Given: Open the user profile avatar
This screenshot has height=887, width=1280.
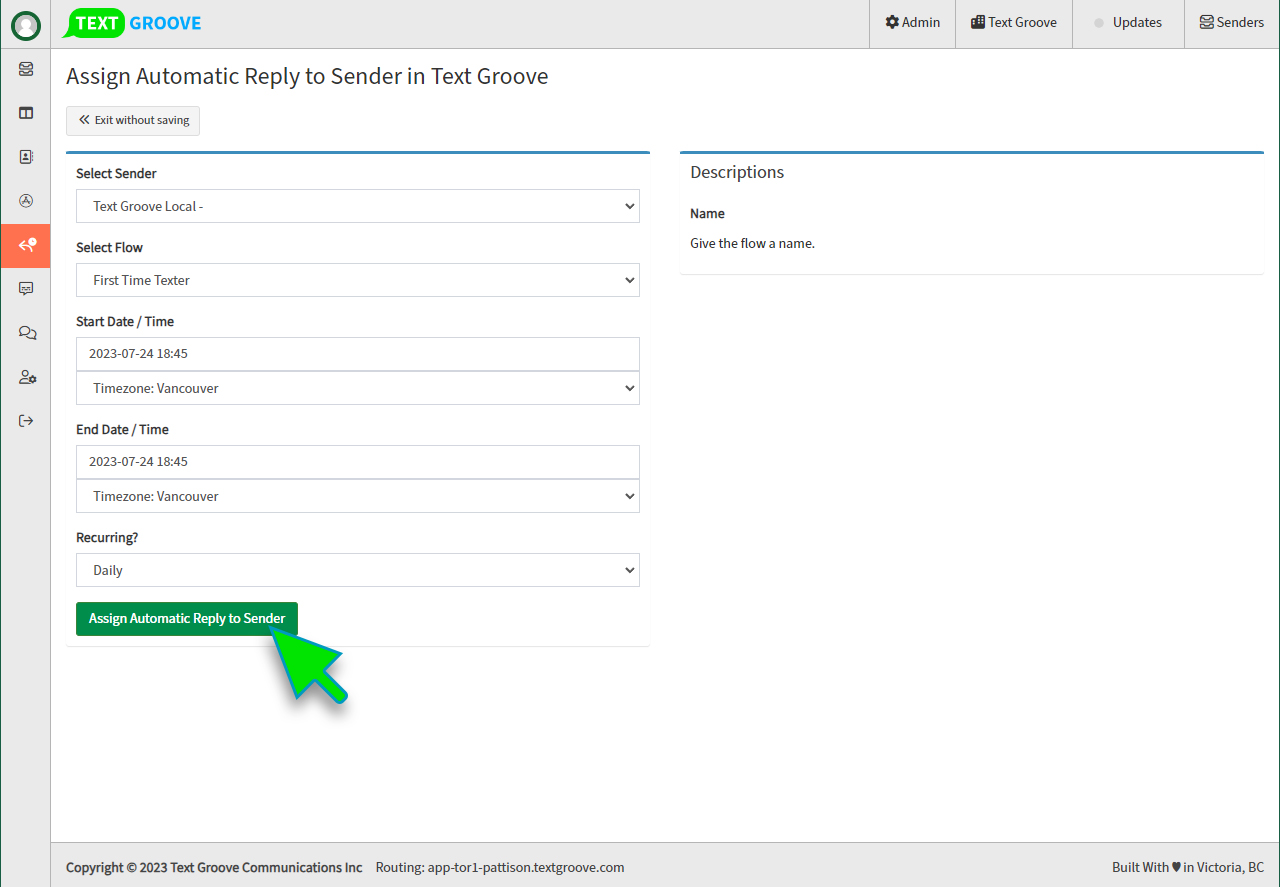Looking at the screenshot, I should 26,26.
